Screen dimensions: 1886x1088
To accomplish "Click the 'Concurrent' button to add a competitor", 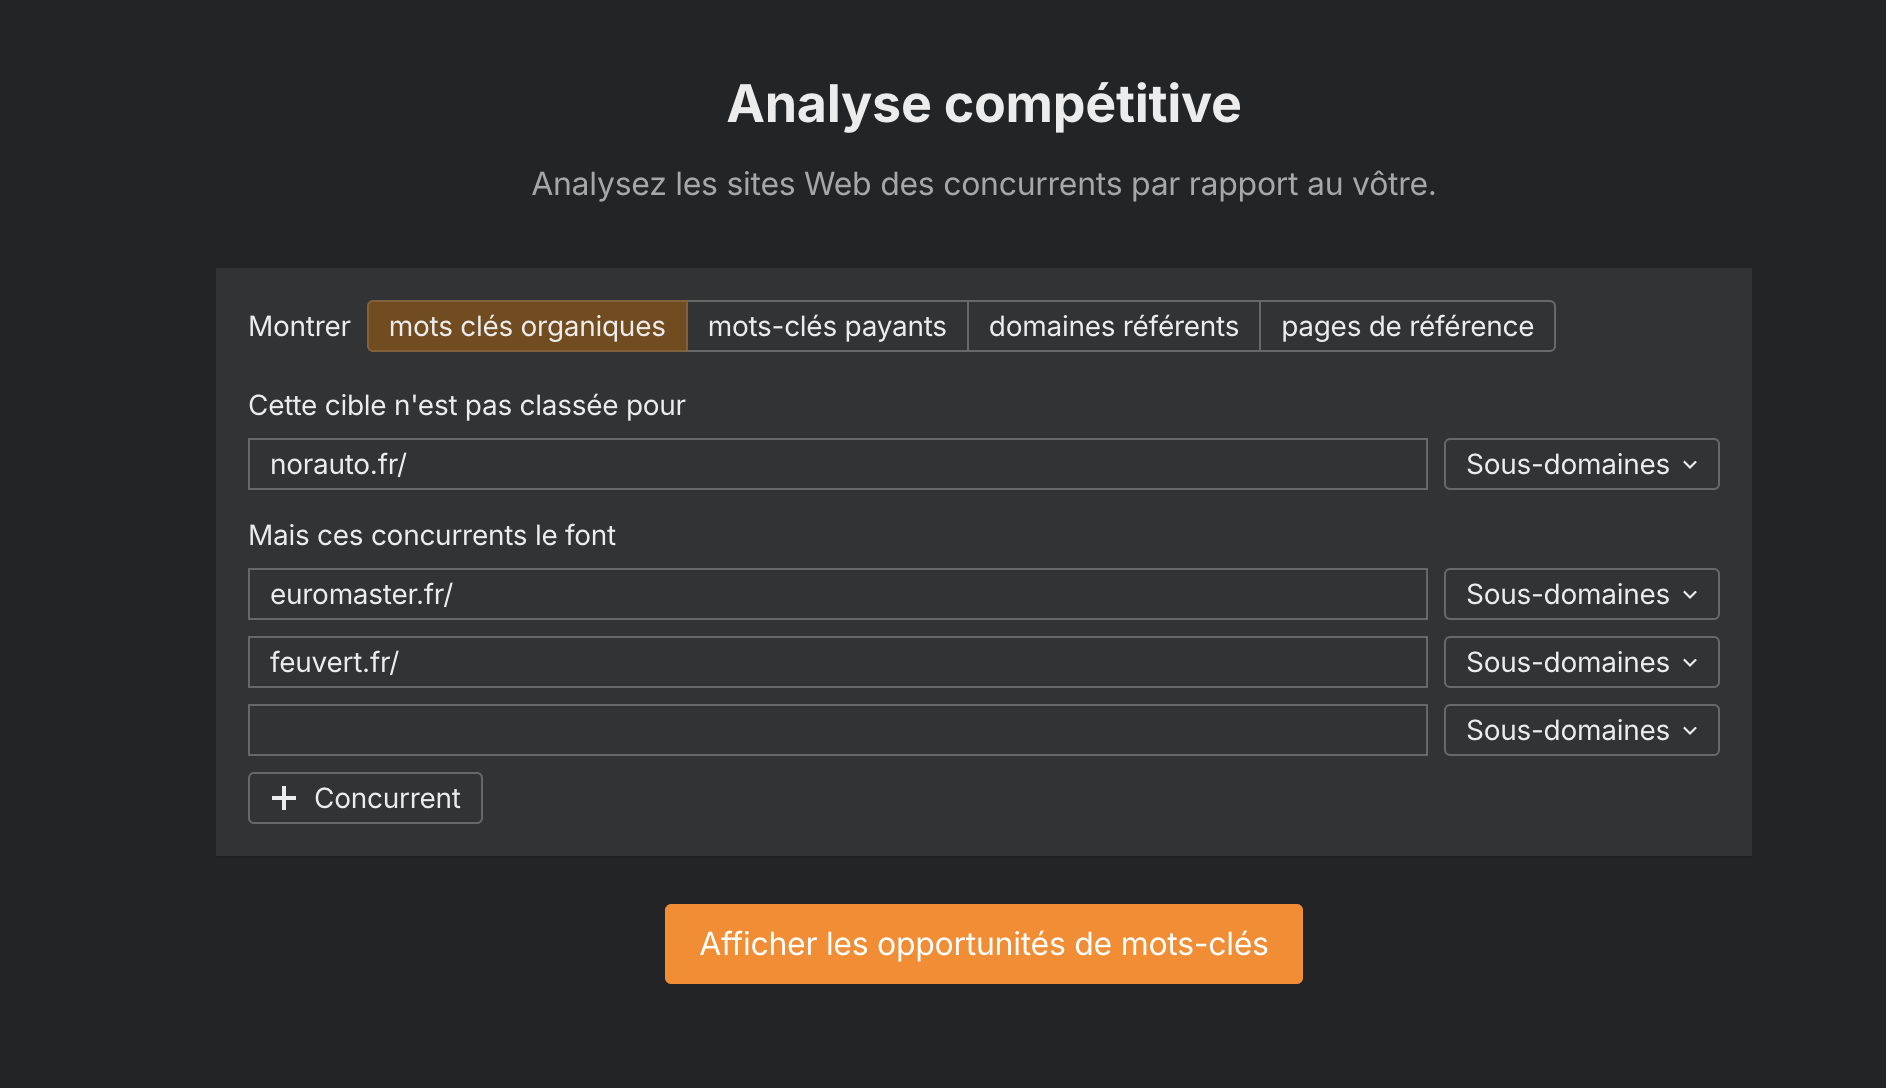I will pos(365,798).
